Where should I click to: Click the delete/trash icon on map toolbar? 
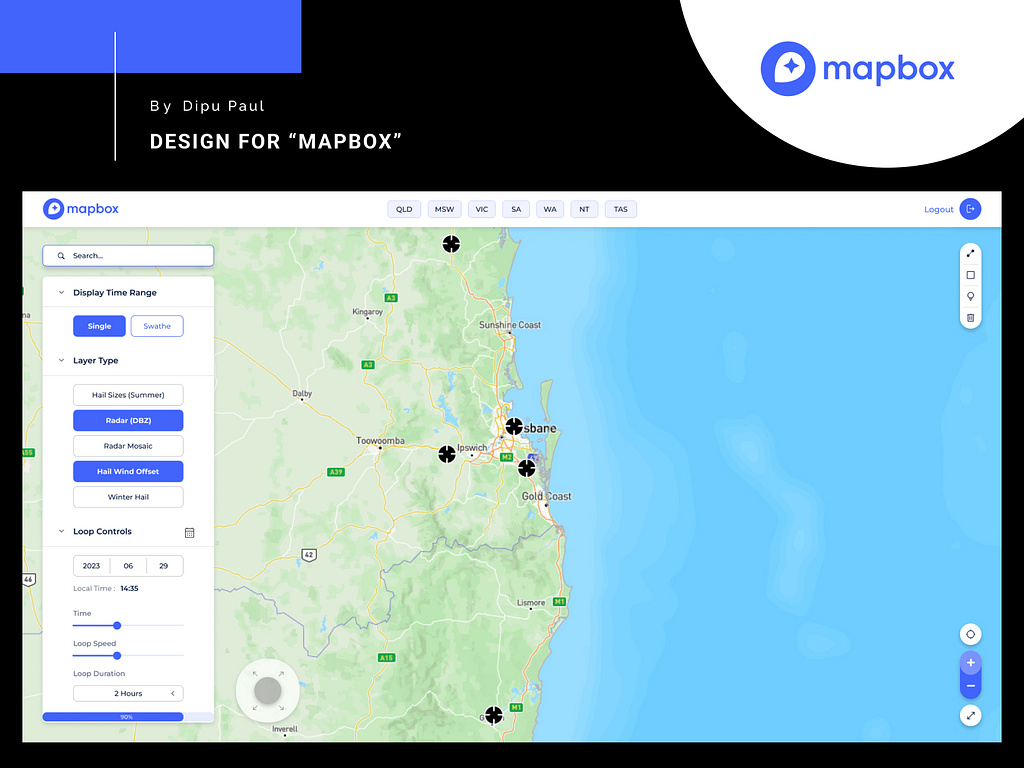(x=970, y=317)
